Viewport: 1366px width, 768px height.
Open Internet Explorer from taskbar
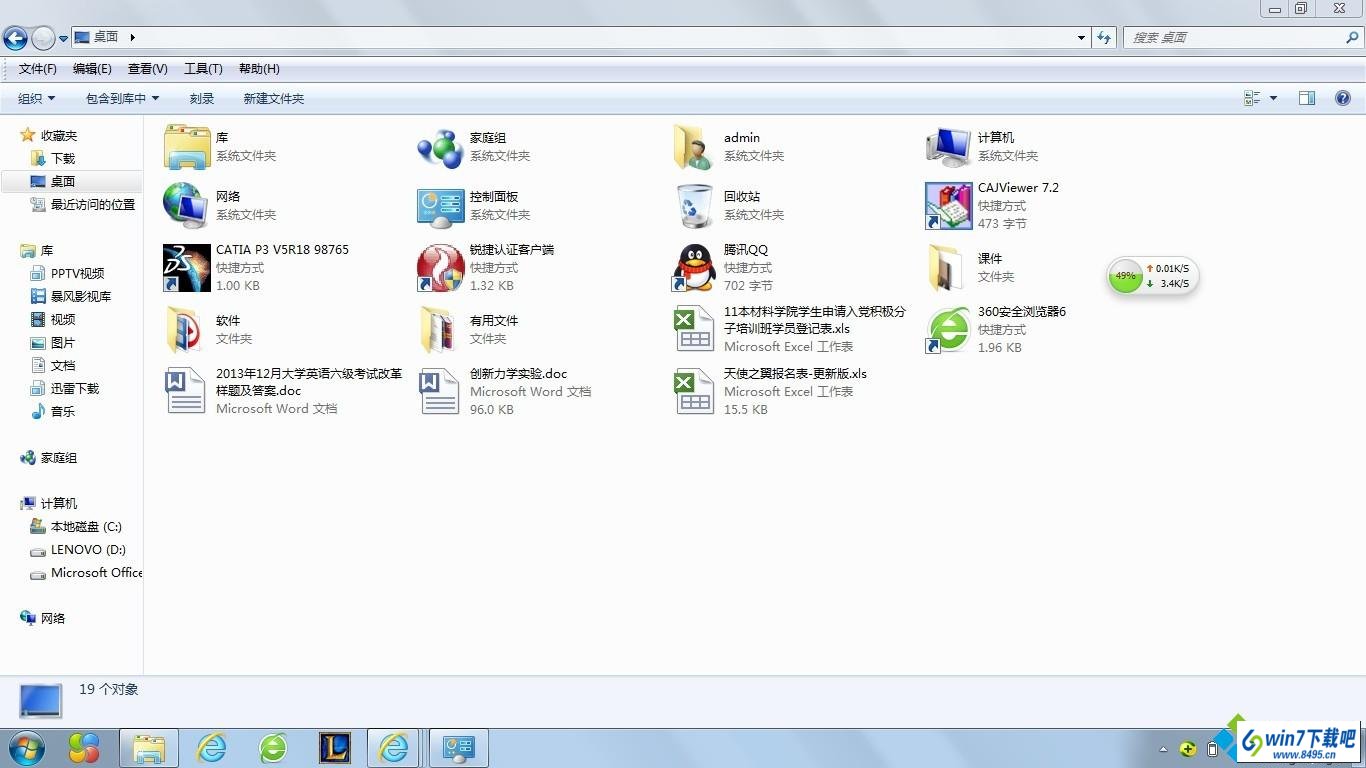(211, 747)
